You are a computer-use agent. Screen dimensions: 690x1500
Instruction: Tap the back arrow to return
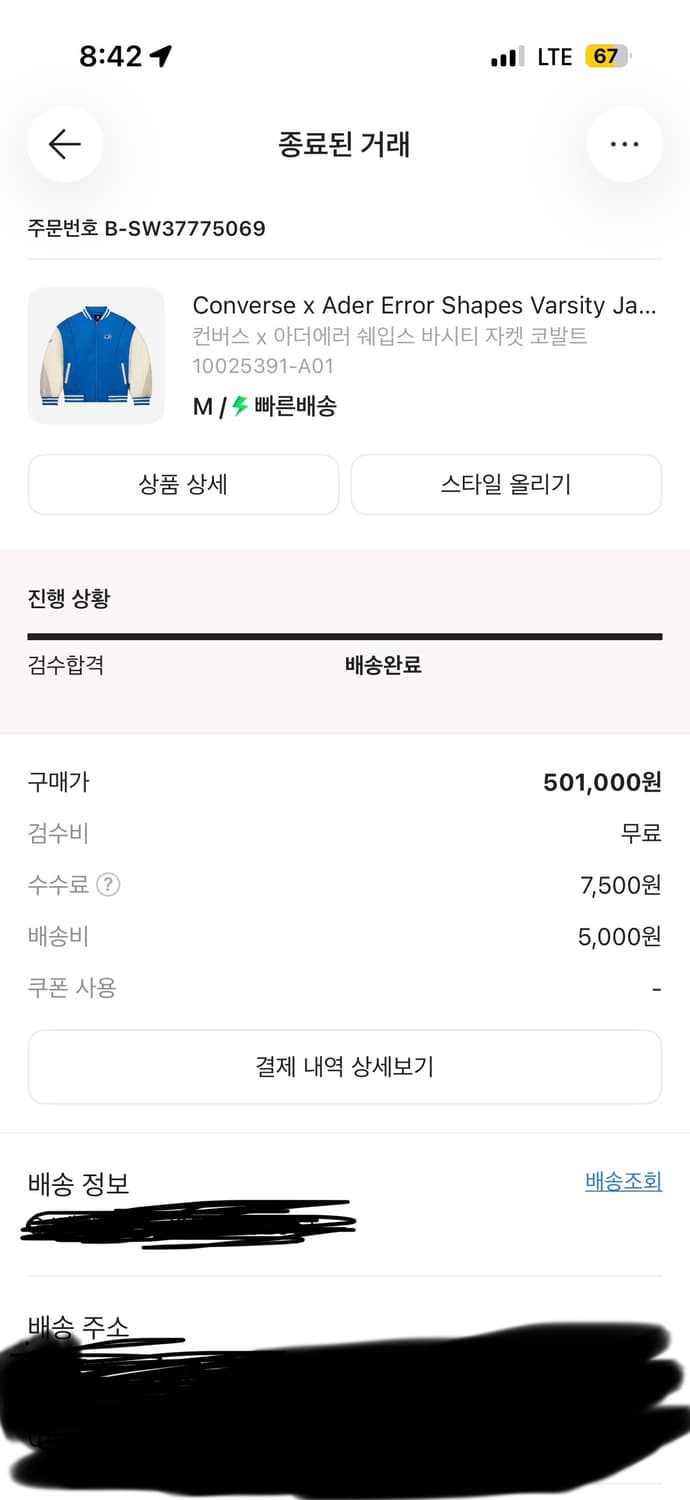64,144
